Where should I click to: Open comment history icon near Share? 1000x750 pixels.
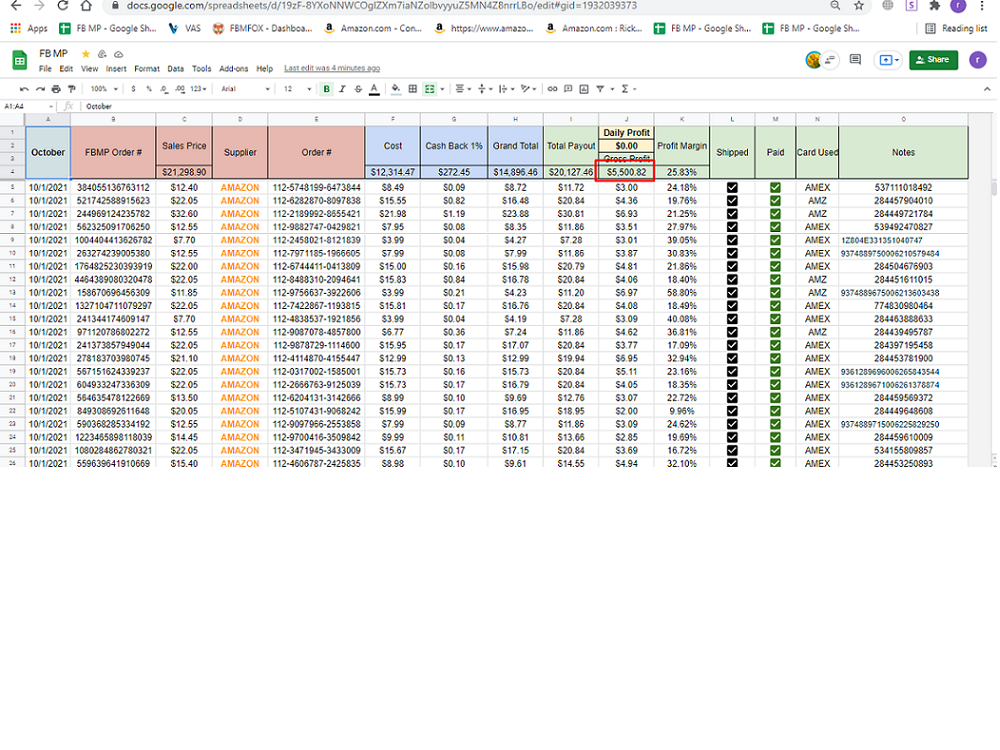855,60
